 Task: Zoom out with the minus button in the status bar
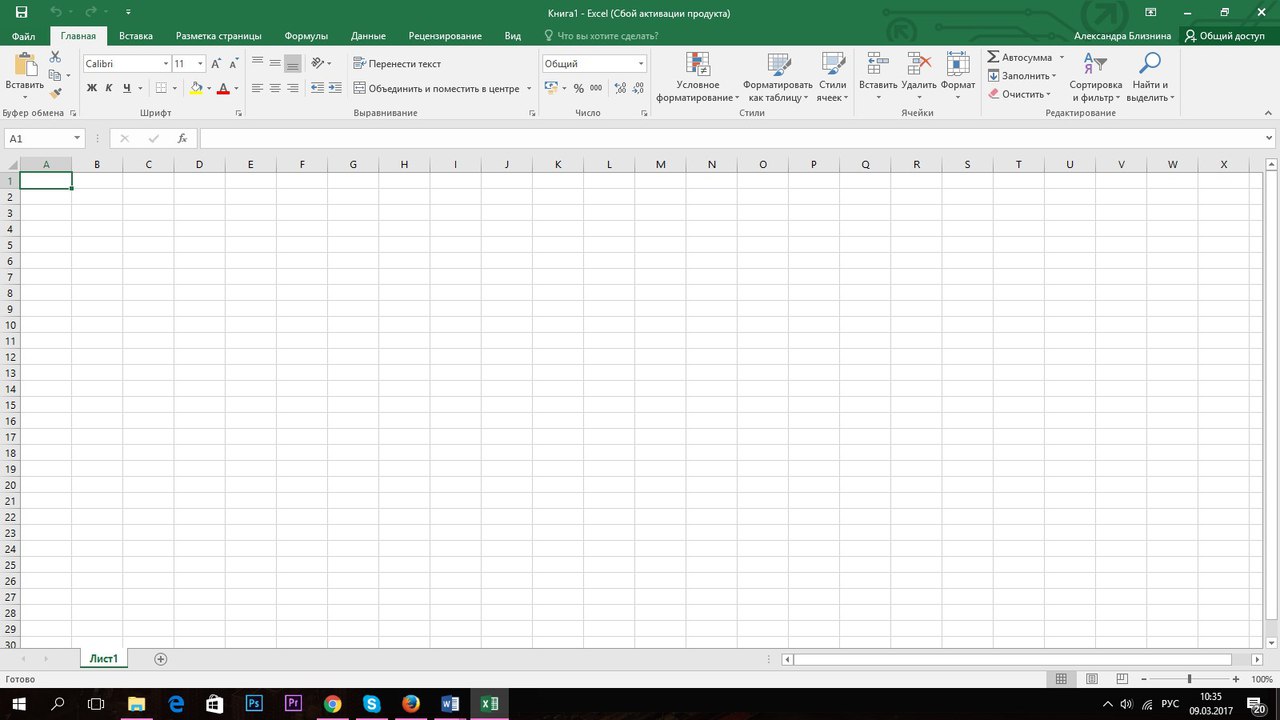[1144, 679]
